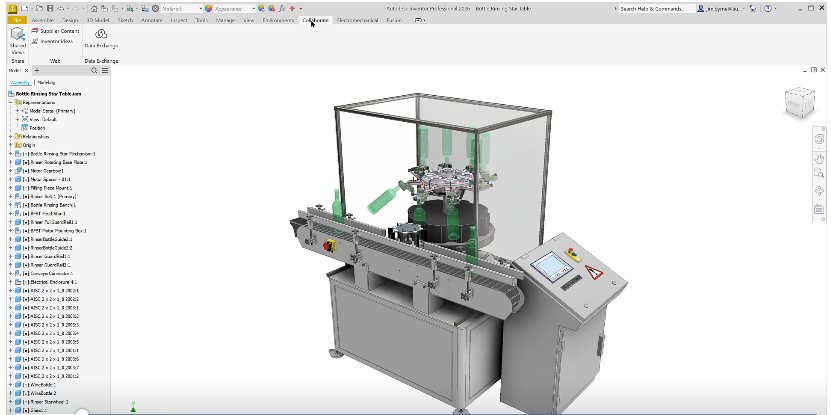Expand the Origin folder node
Image resolution: width=831 pixels, height=415 pixels.
tap(10, 145)
